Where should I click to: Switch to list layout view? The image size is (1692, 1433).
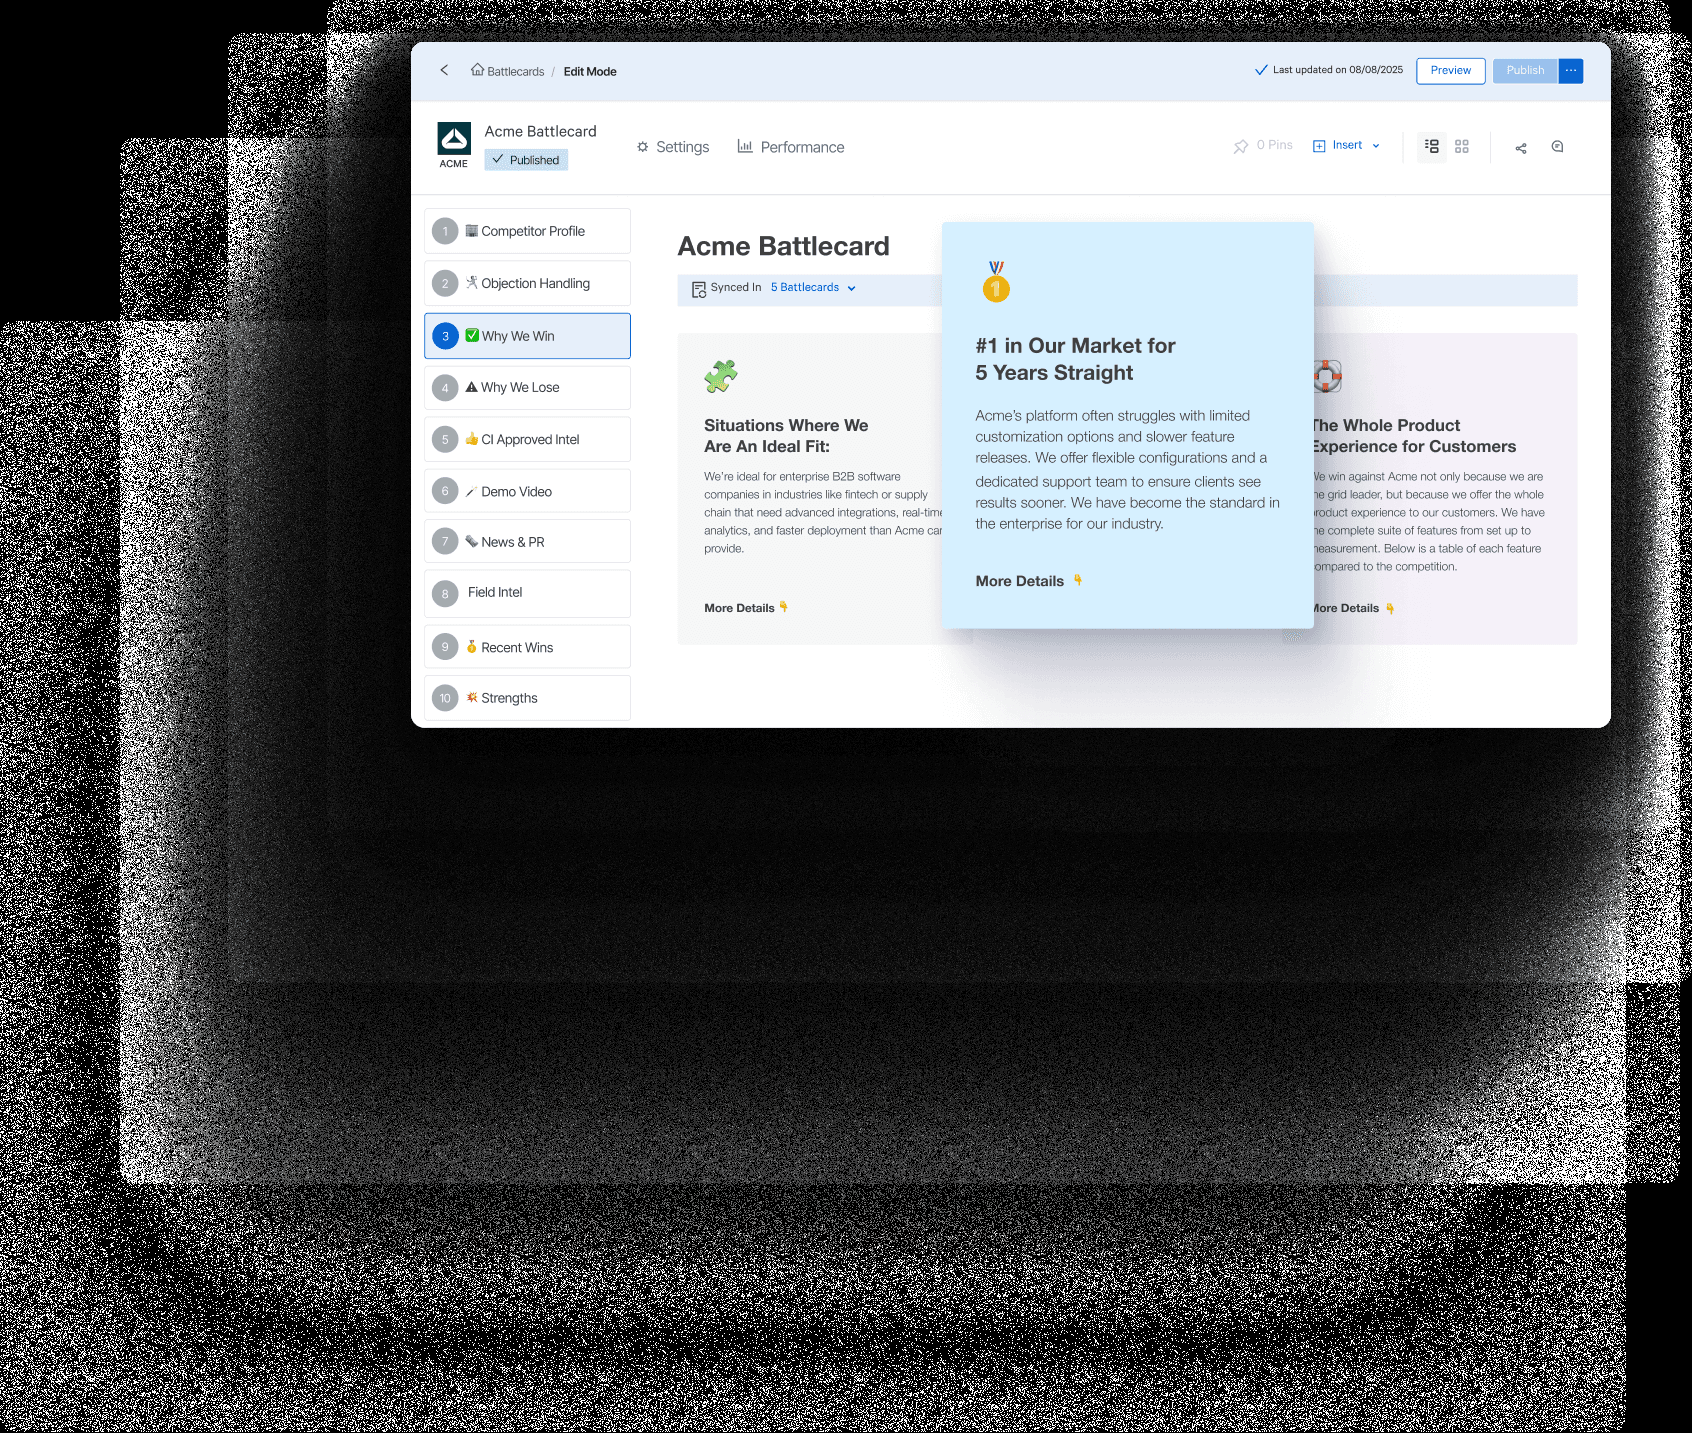tap(1432, 146)
